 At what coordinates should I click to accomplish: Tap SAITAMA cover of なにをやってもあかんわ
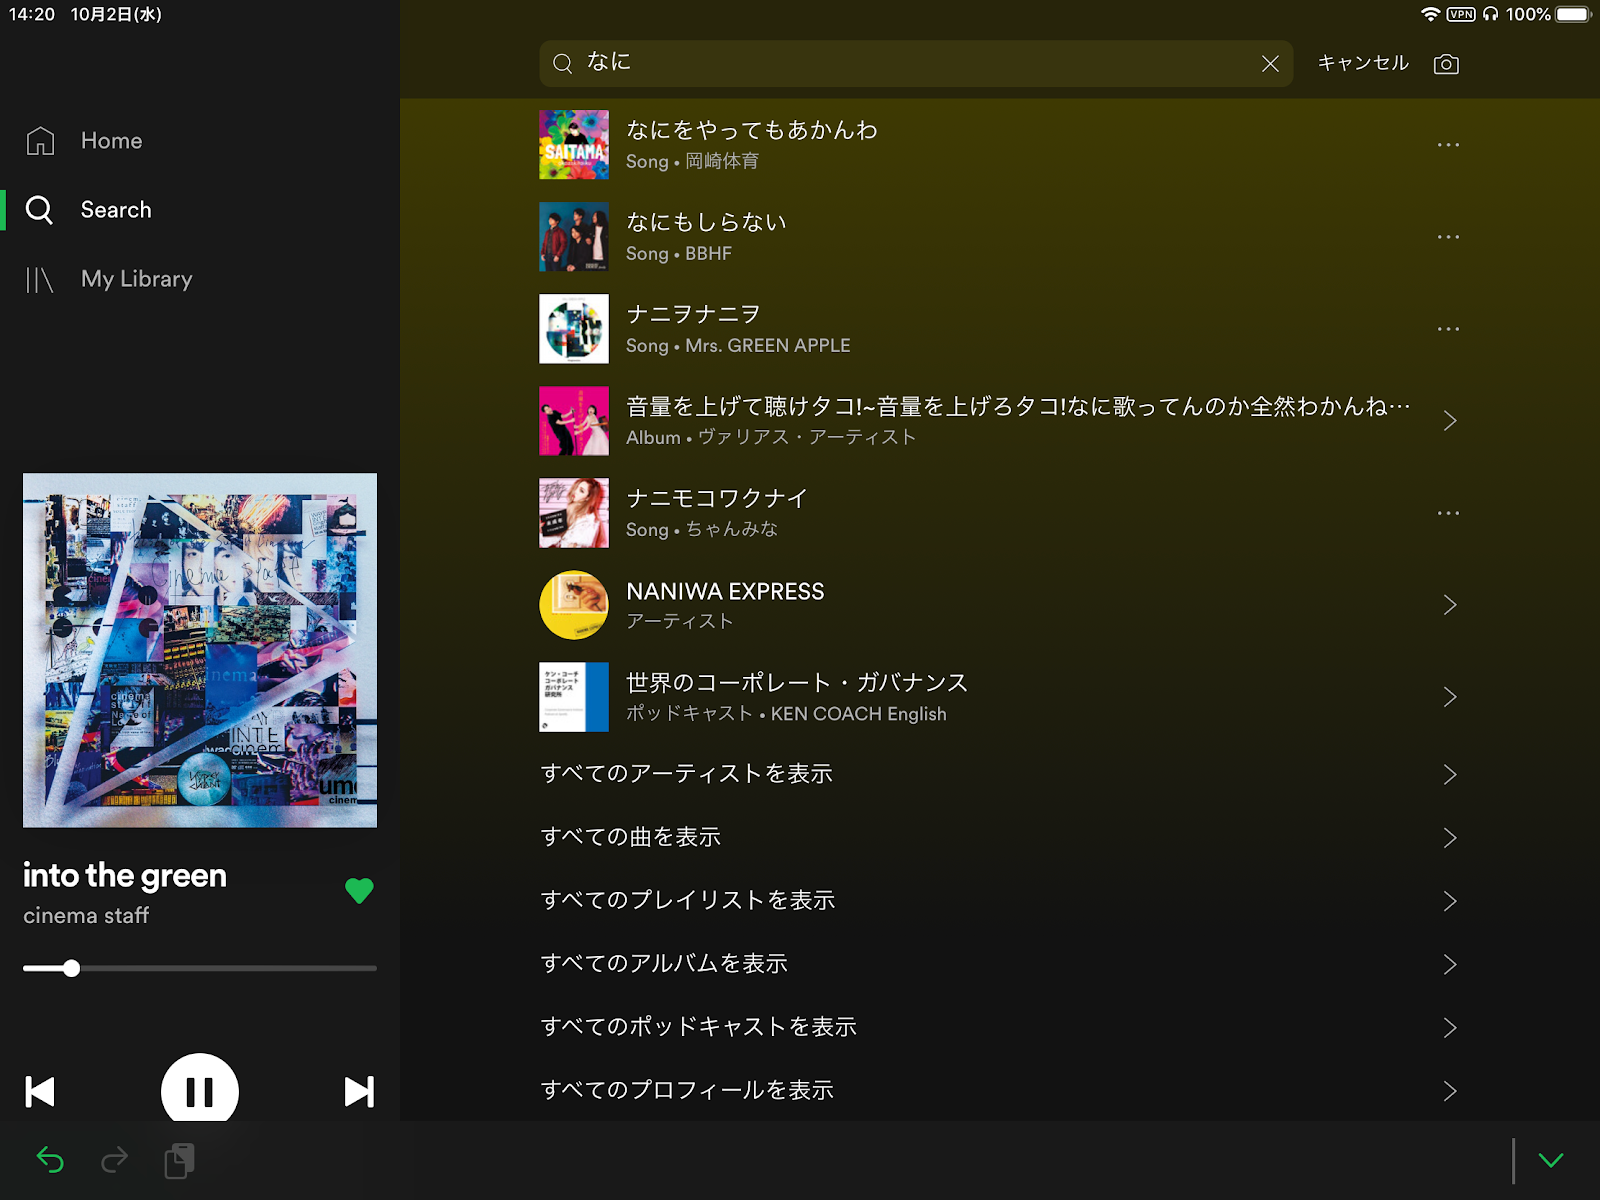pyautogui.click(x=574, y=145)
